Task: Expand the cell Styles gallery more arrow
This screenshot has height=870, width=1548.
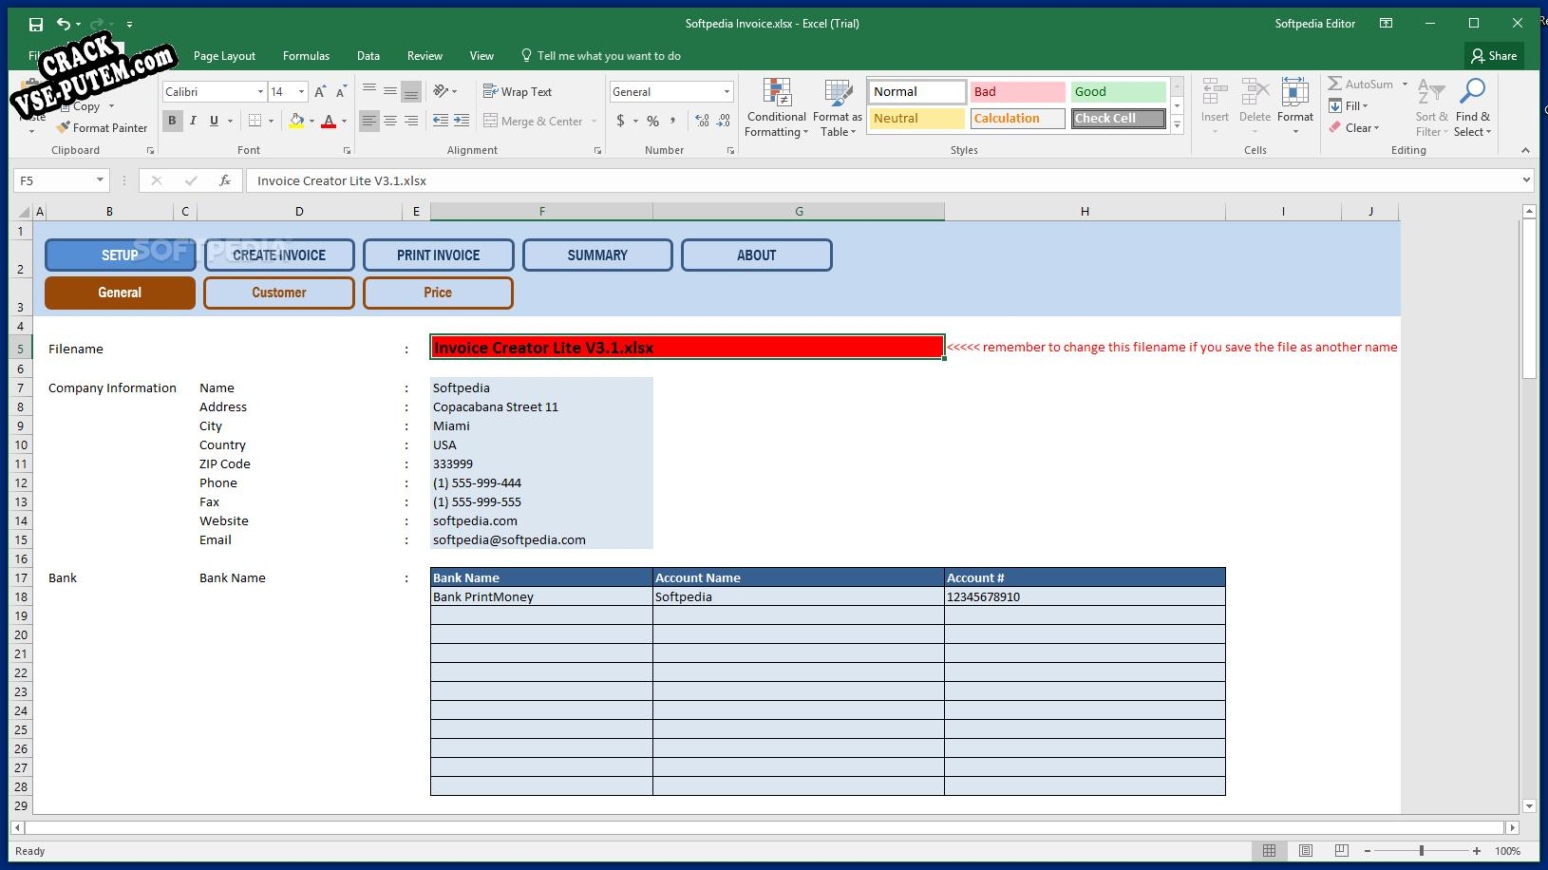Action: (x=1177, y=125)
